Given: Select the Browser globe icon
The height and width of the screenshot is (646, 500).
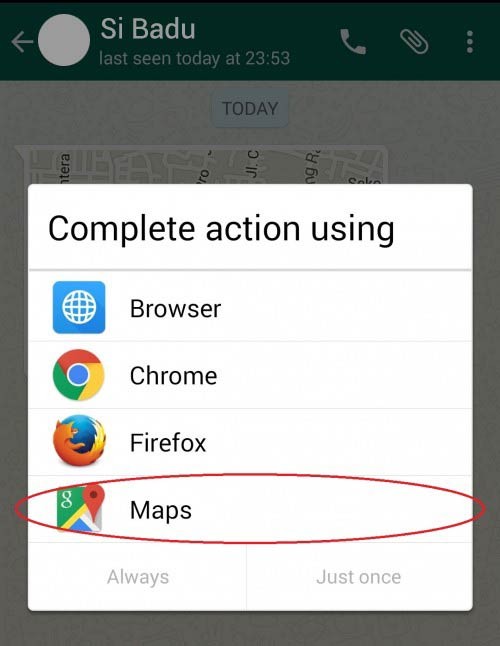Looking at the screenshot, I should pyautogui.click(x=79, y=307).
